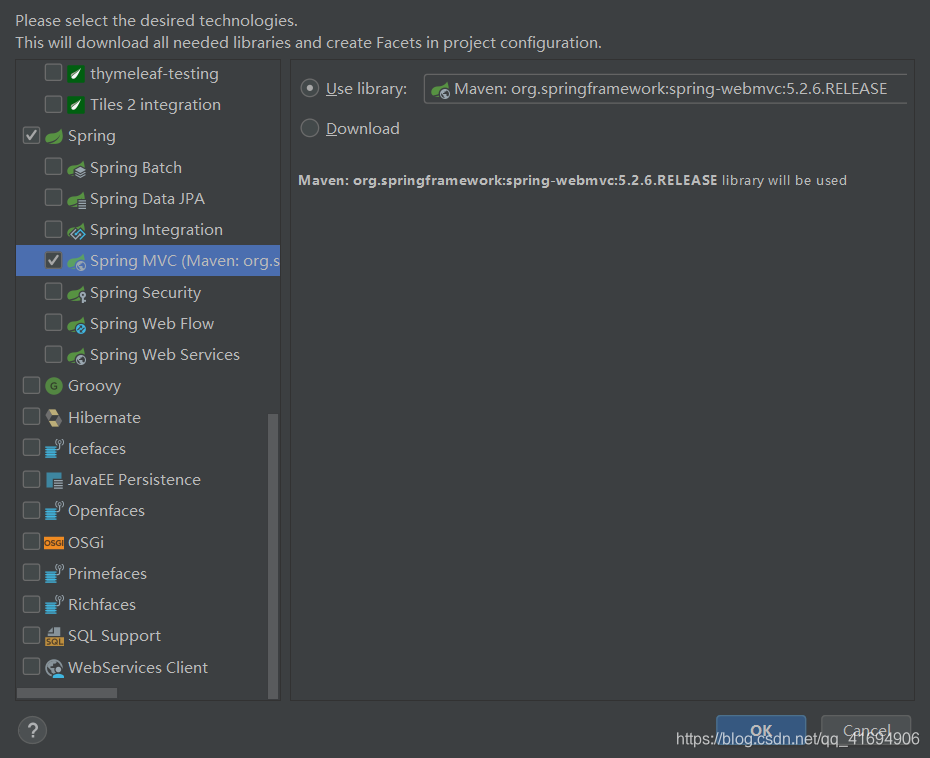Click the Richfaces icon

[x=54, y=604]
